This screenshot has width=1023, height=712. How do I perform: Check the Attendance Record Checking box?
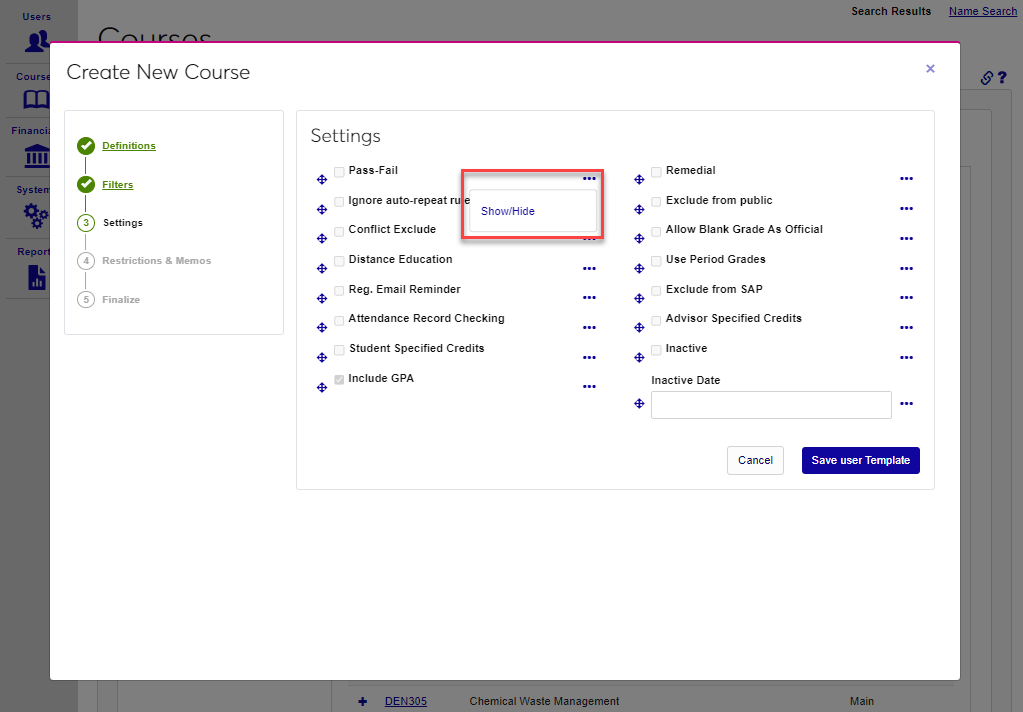click(x=339, y=321)
